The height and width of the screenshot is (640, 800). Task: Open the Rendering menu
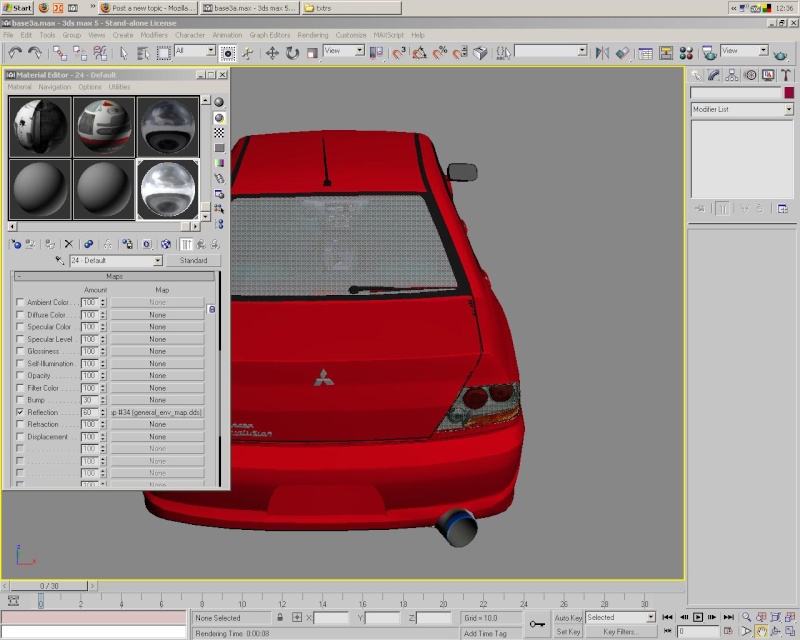coord(313,35)
